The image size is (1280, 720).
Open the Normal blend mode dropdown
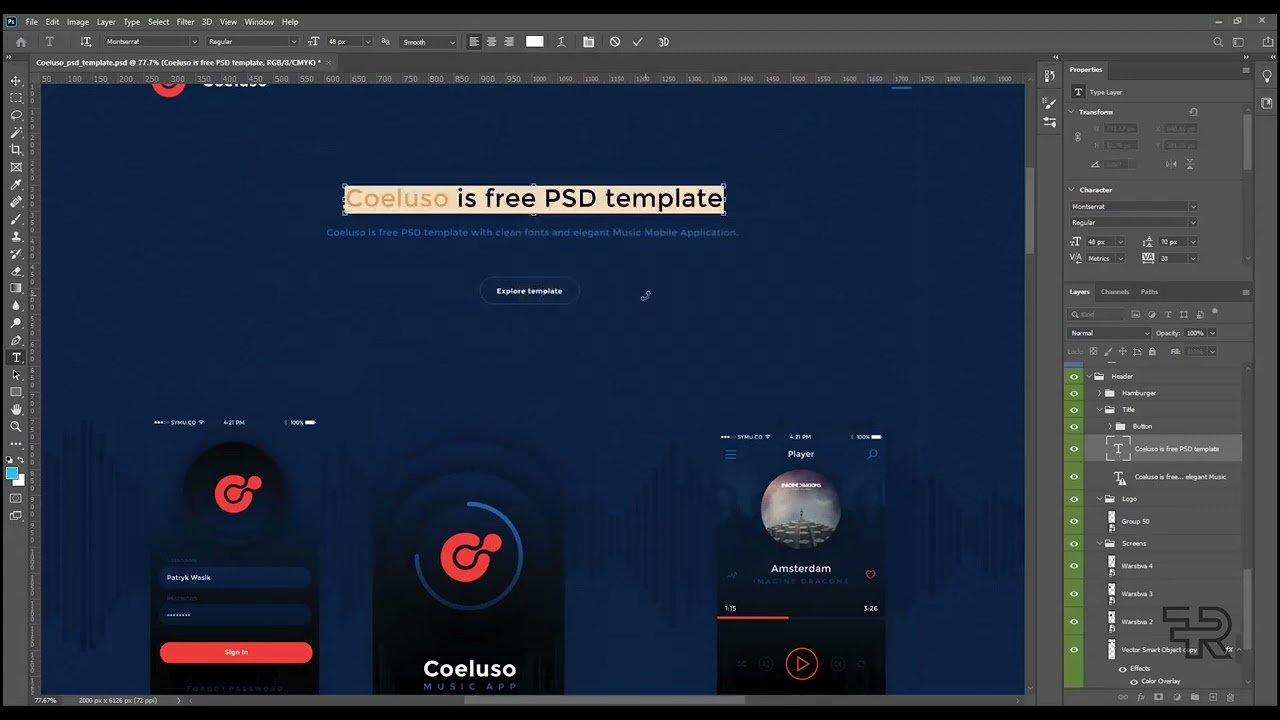tap(1109, 333)
